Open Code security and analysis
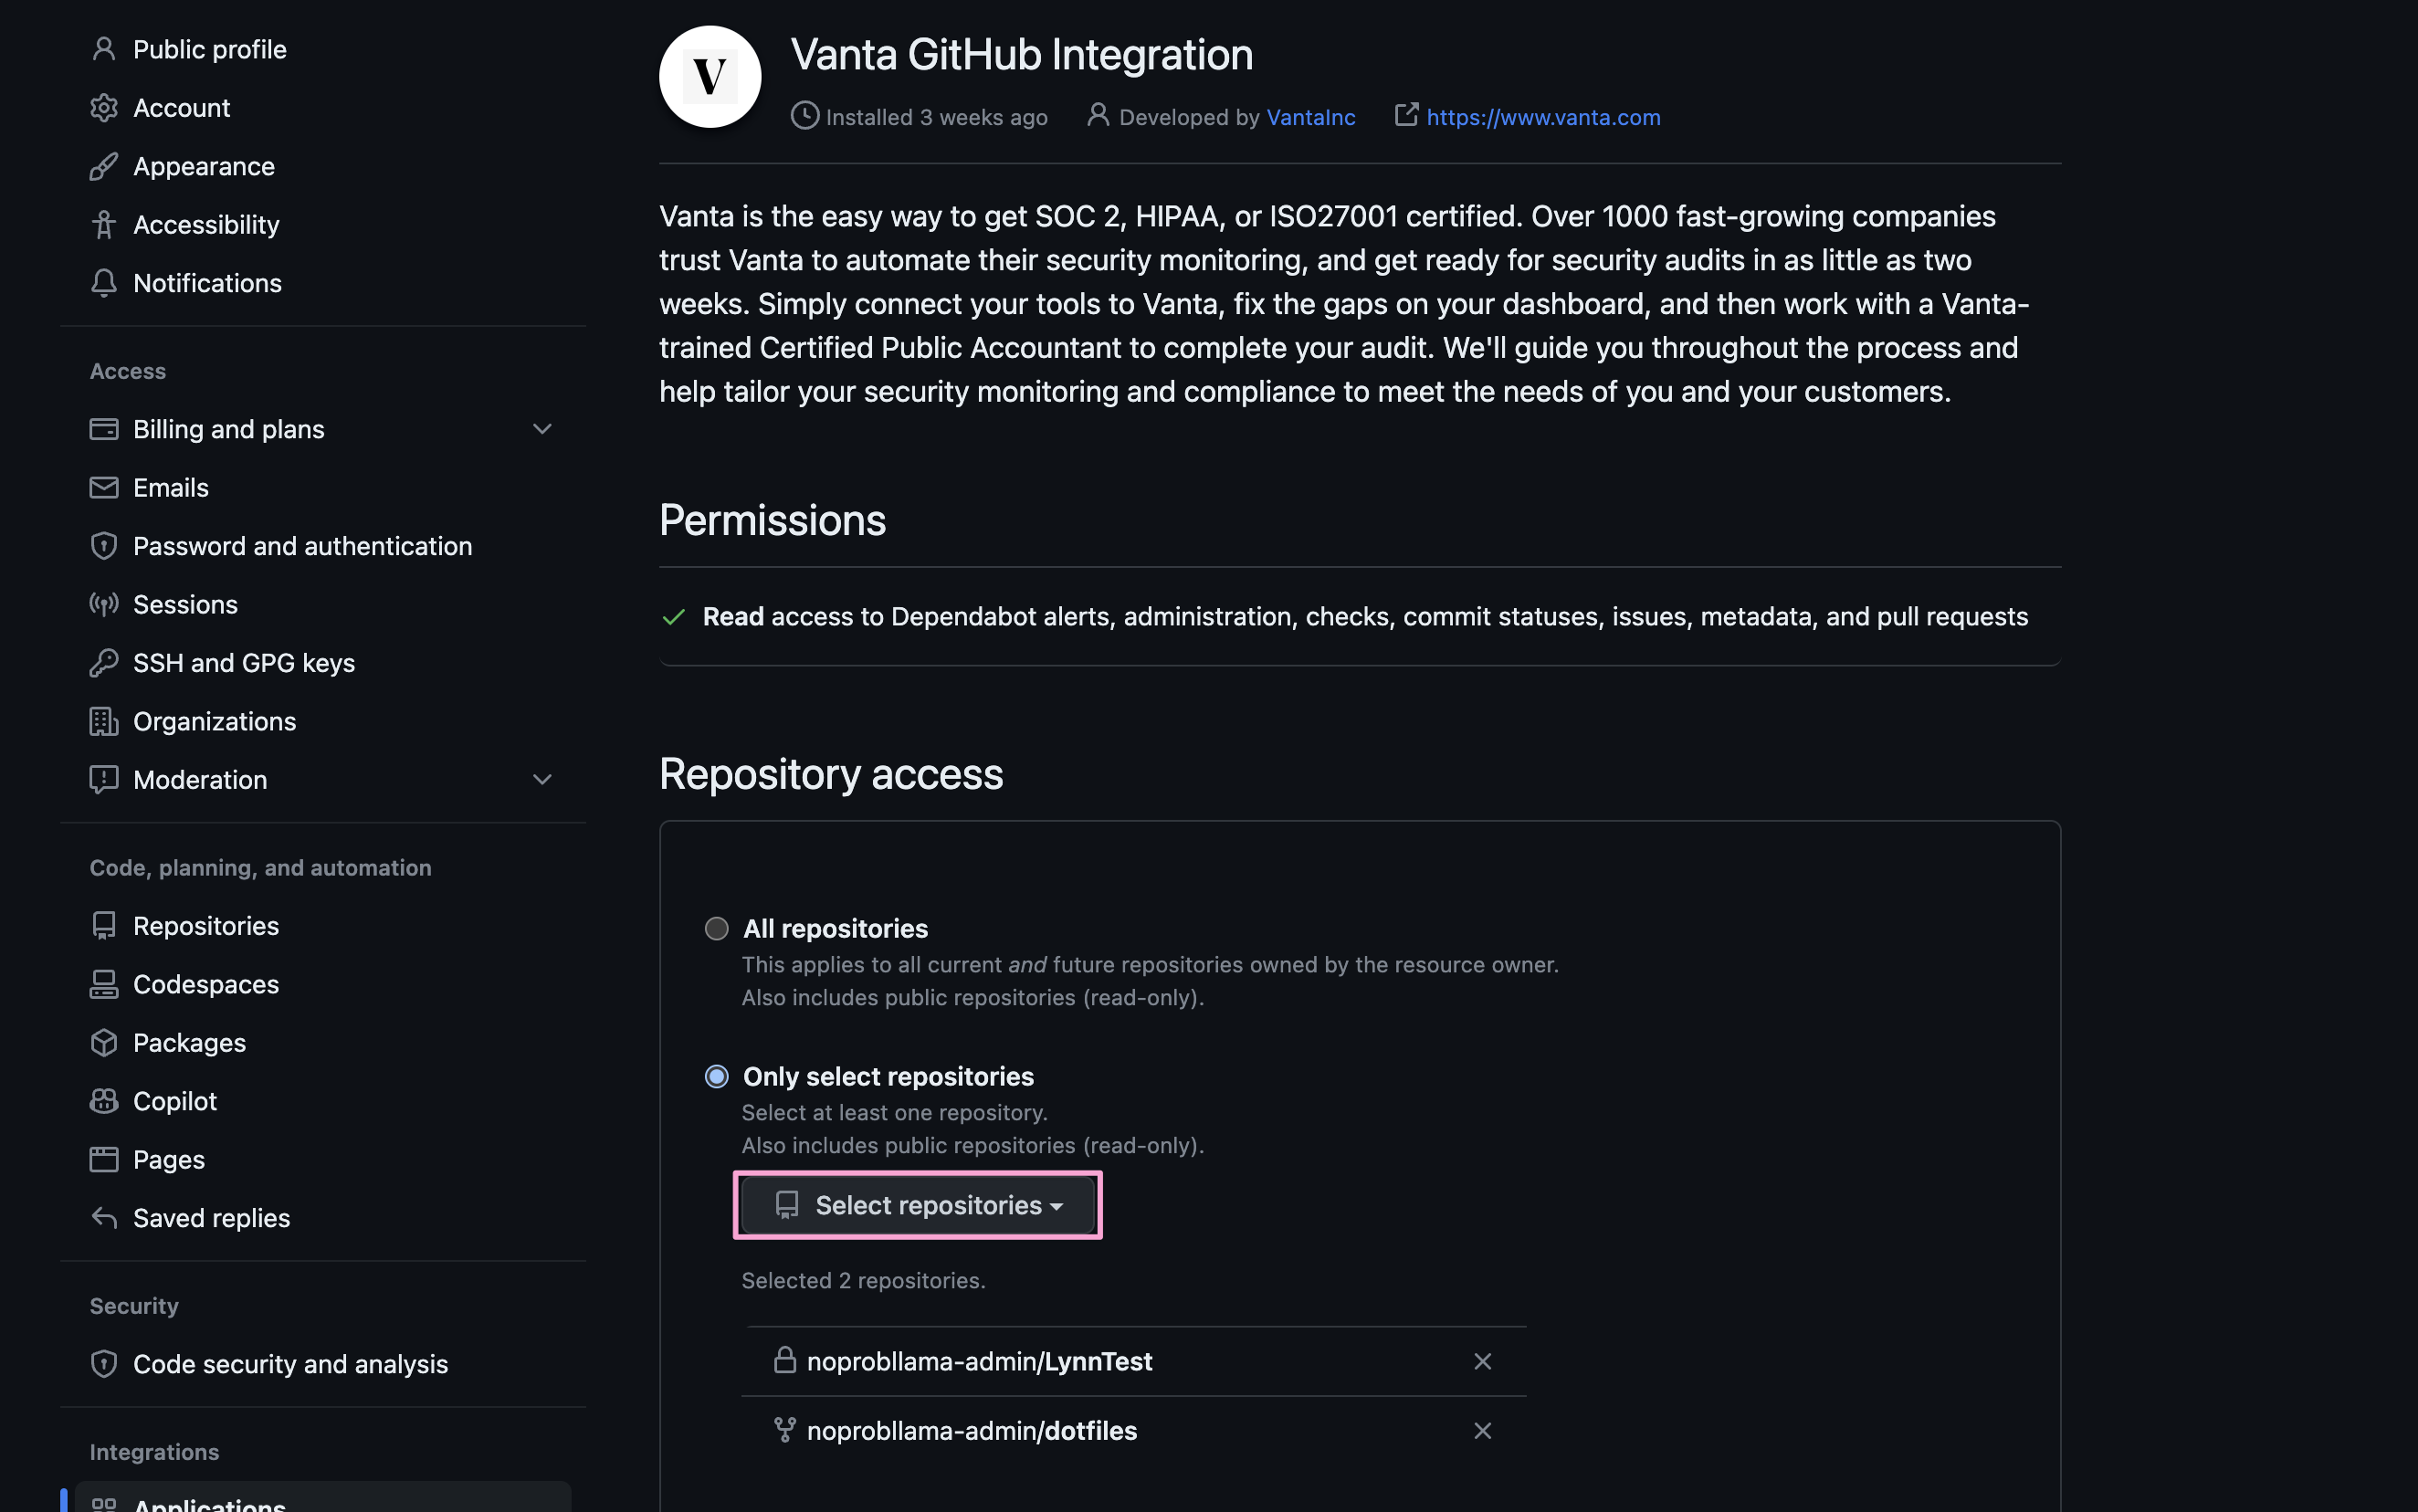The height and width of the screenshot is (1512, 2418). 290,1364
